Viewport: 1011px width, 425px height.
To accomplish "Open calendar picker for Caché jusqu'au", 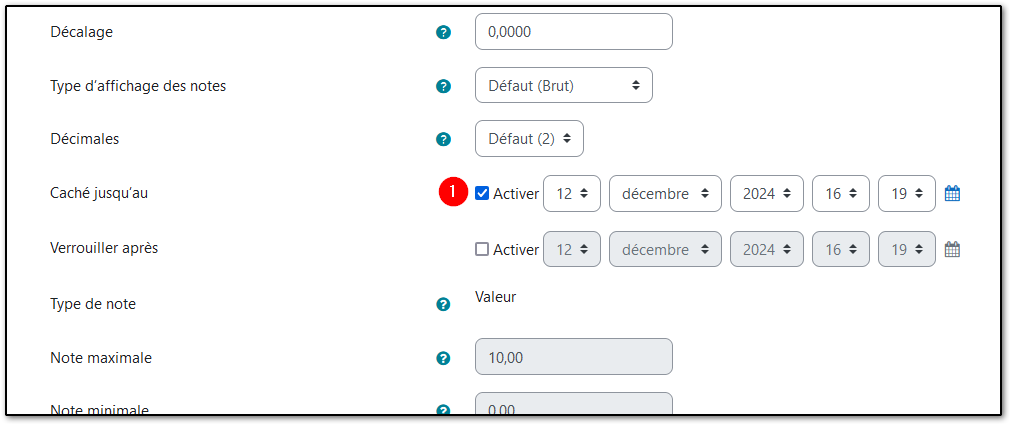I will point(952,194).
